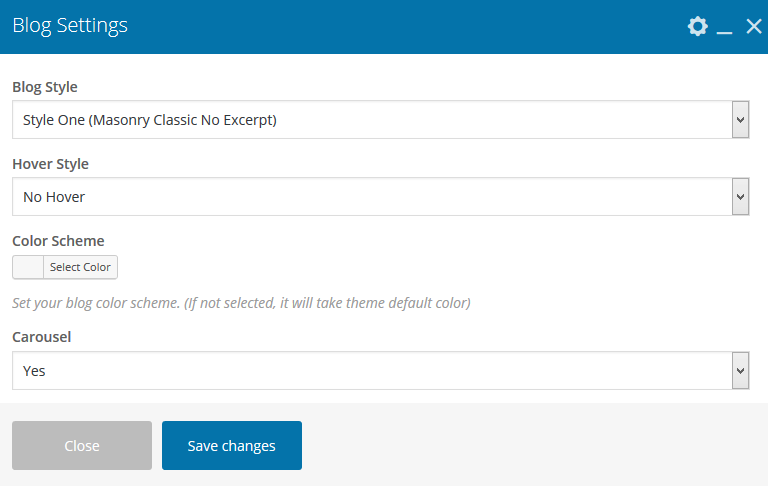Click the Save changes button

tap(232, 446)
